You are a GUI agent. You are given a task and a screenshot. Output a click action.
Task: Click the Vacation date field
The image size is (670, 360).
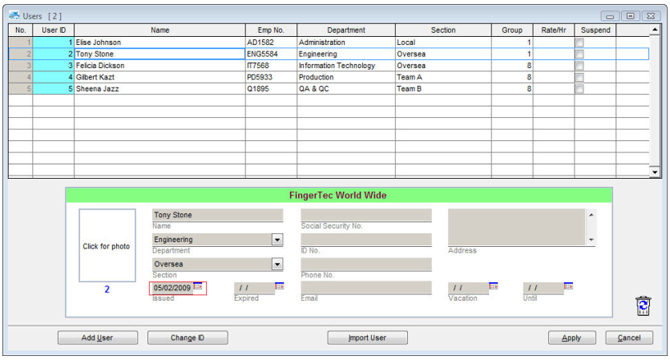[468, 288]
